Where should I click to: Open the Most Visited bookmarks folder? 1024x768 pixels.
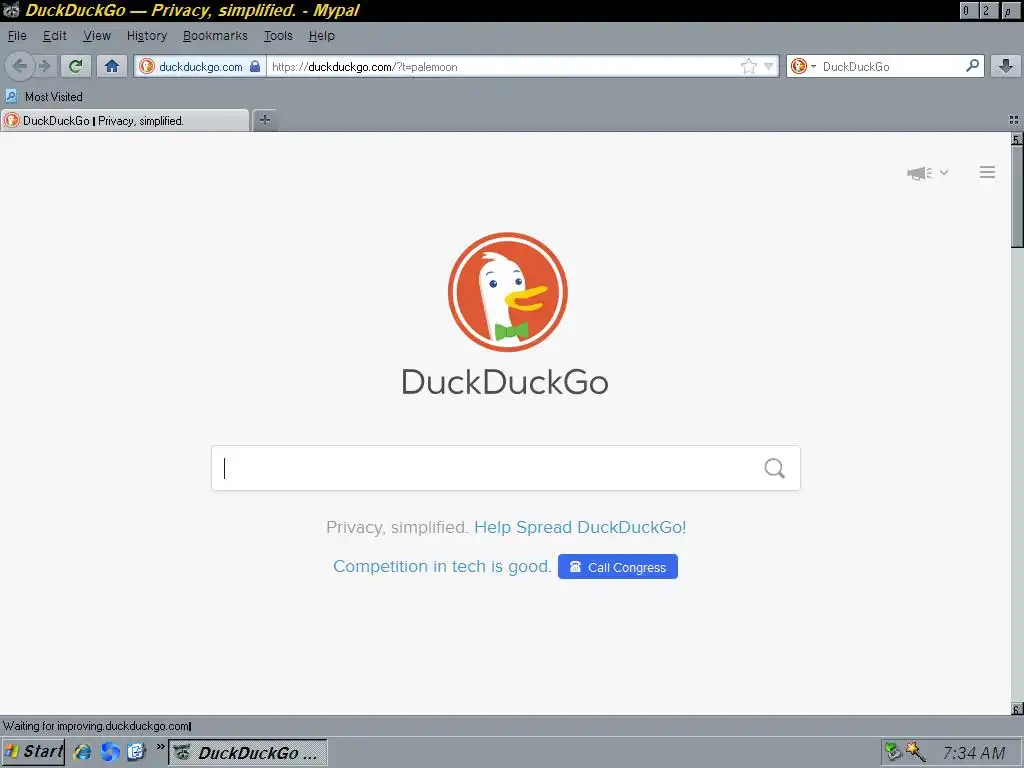(x=44, y=97)
